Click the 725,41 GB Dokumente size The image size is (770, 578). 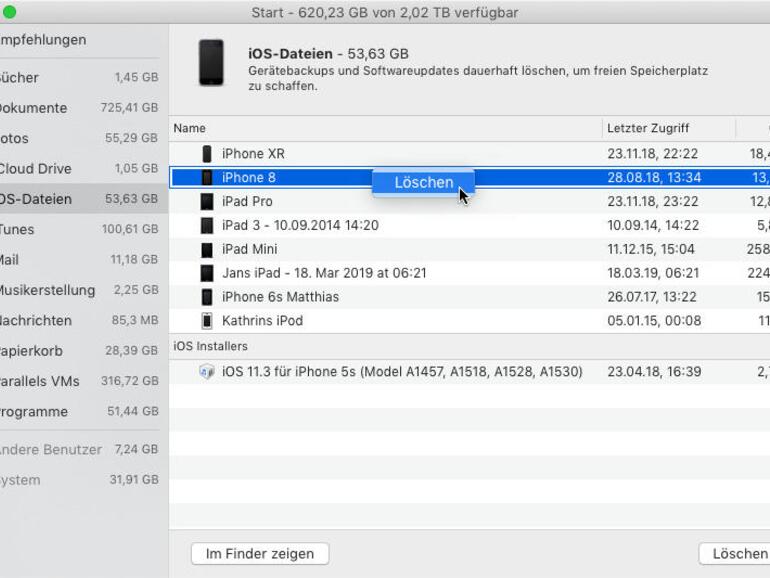129,108
